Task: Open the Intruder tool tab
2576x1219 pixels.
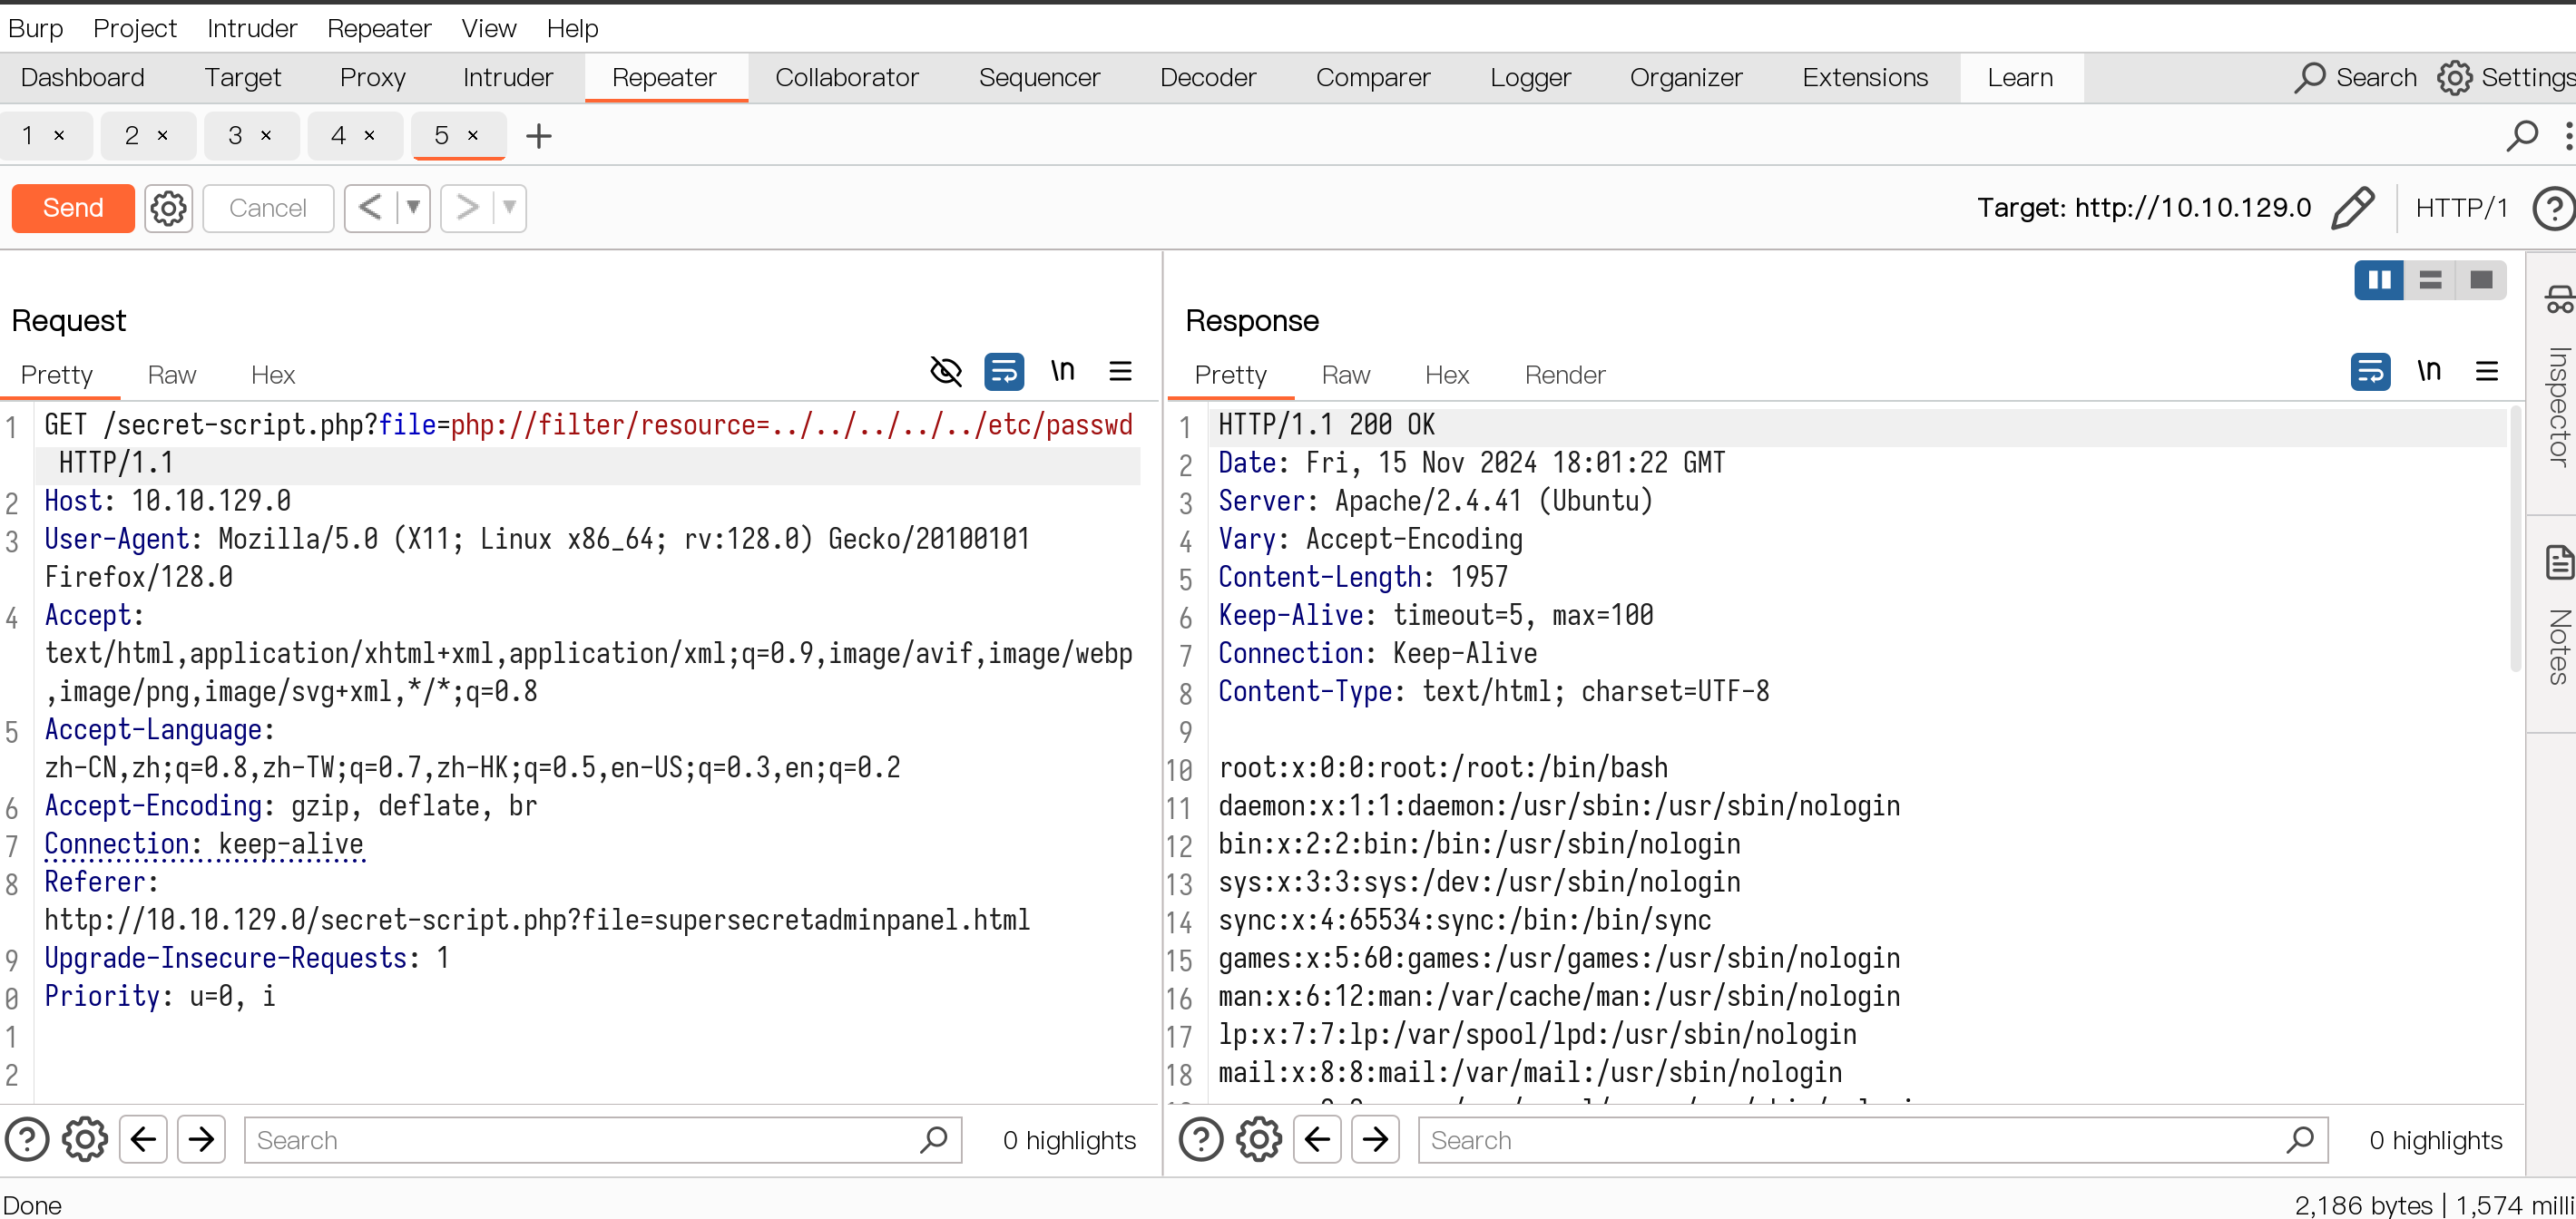Action: coord(507,78)
